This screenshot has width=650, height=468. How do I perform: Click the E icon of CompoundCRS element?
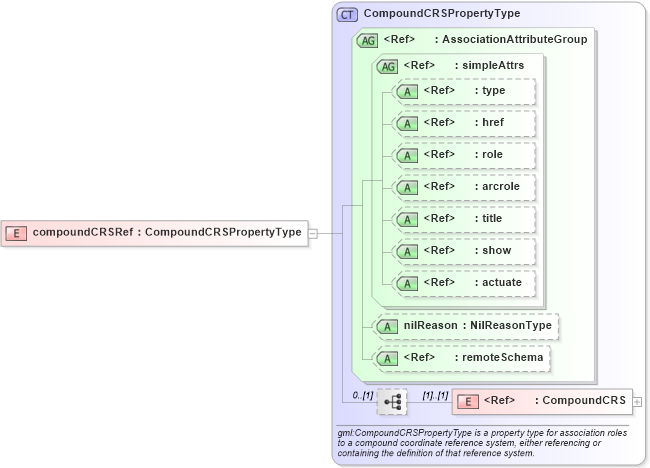pyautogui.click(x=468, y=402)
